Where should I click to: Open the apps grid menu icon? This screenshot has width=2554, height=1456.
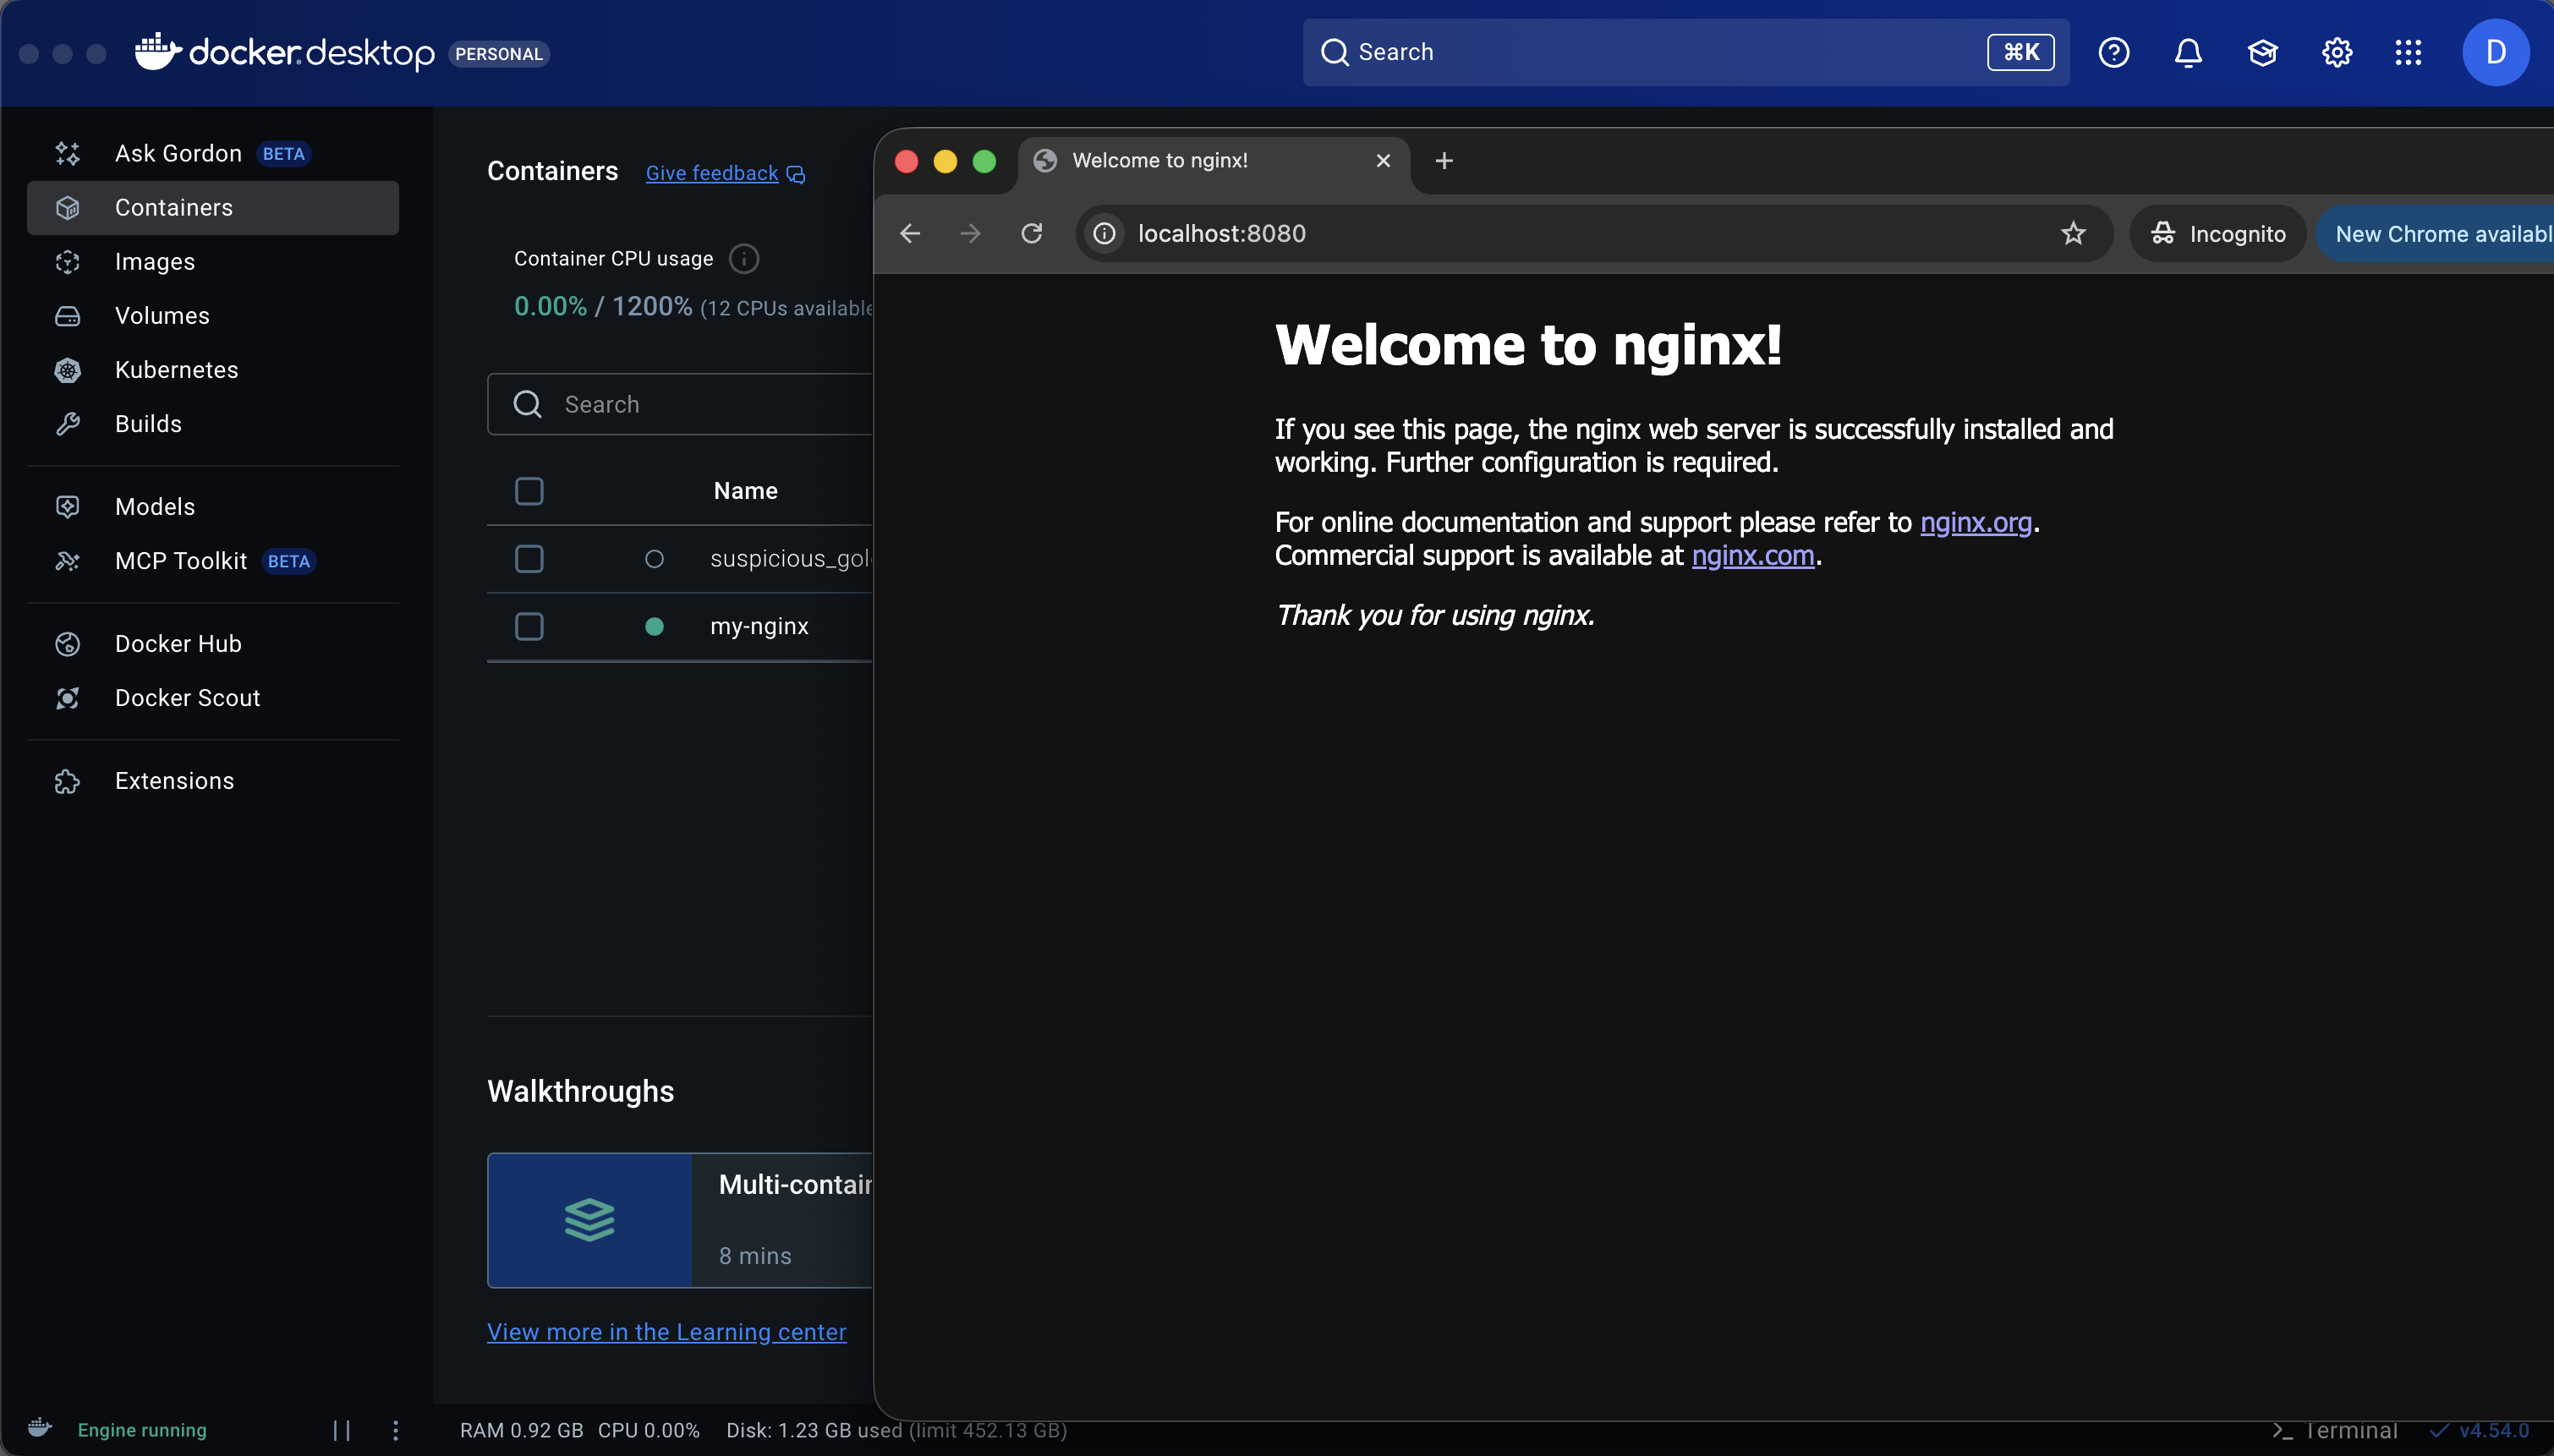(2408, 52)
